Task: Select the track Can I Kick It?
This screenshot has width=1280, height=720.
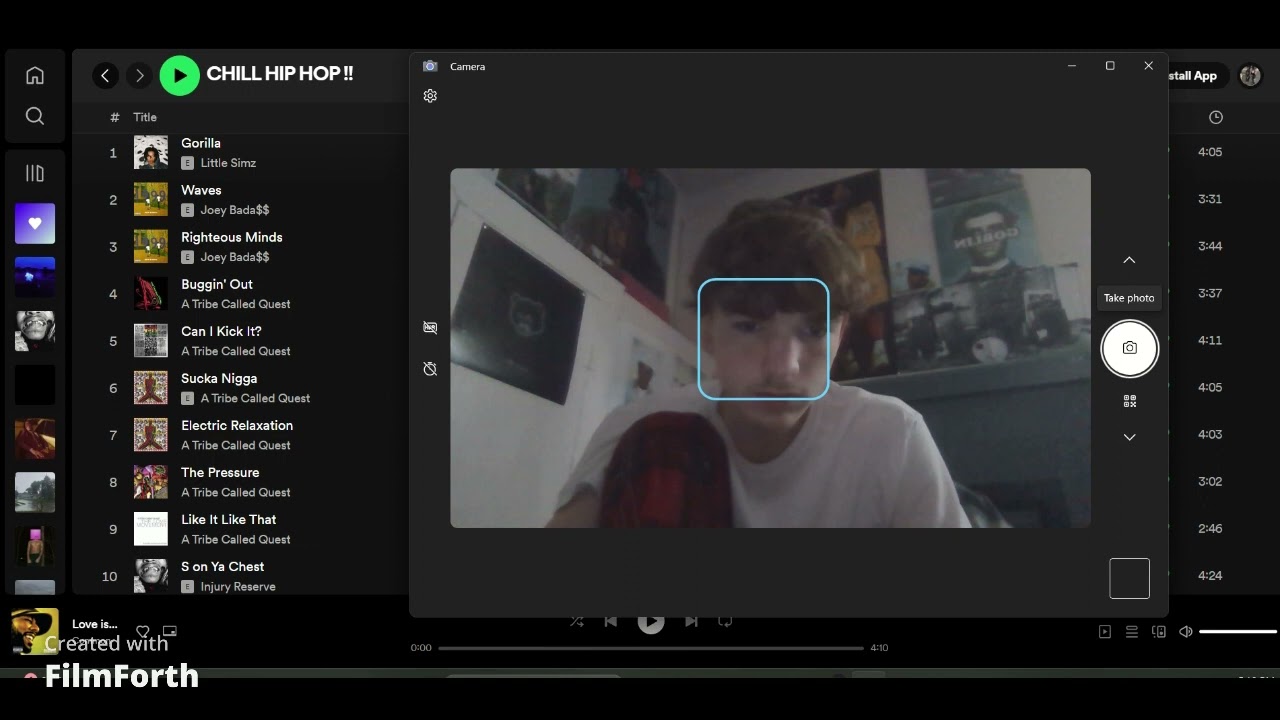Action: 221,331
